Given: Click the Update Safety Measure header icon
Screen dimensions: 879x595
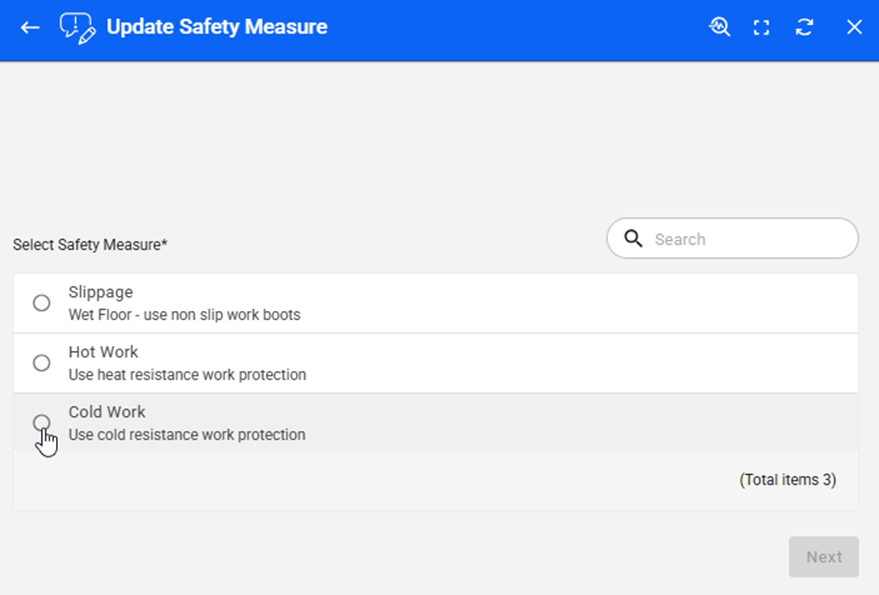Looking at the screenshot, I should [x=78, y=27].
